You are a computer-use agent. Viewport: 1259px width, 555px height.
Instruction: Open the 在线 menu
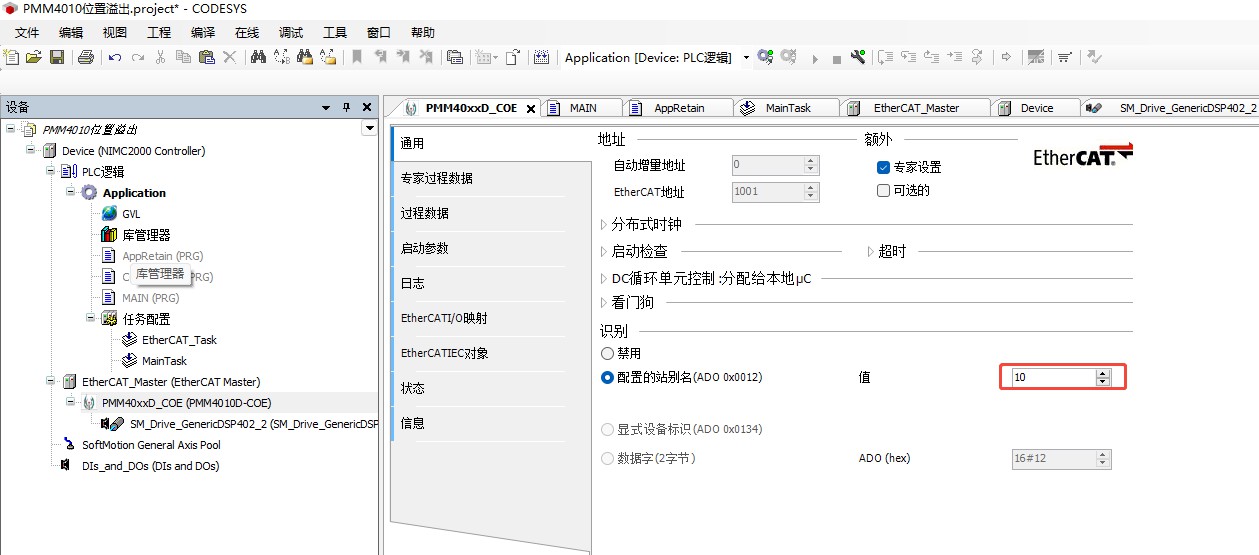tap(247, 32)
